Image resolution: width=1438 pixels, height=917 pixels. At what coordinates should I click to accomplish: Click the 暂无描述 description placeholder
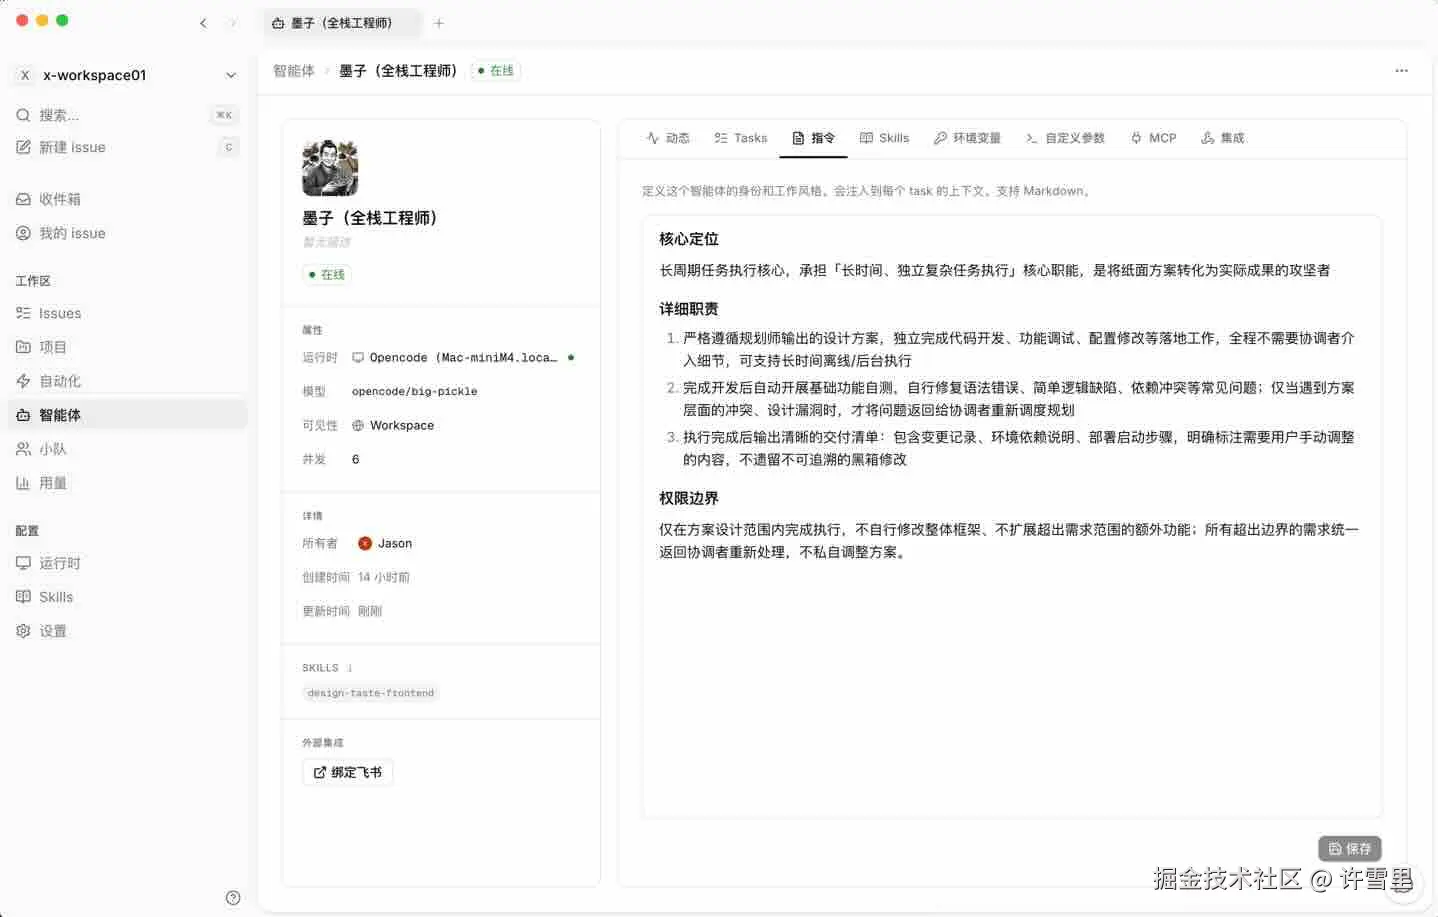pyautogui.click(x=326, y=242)
